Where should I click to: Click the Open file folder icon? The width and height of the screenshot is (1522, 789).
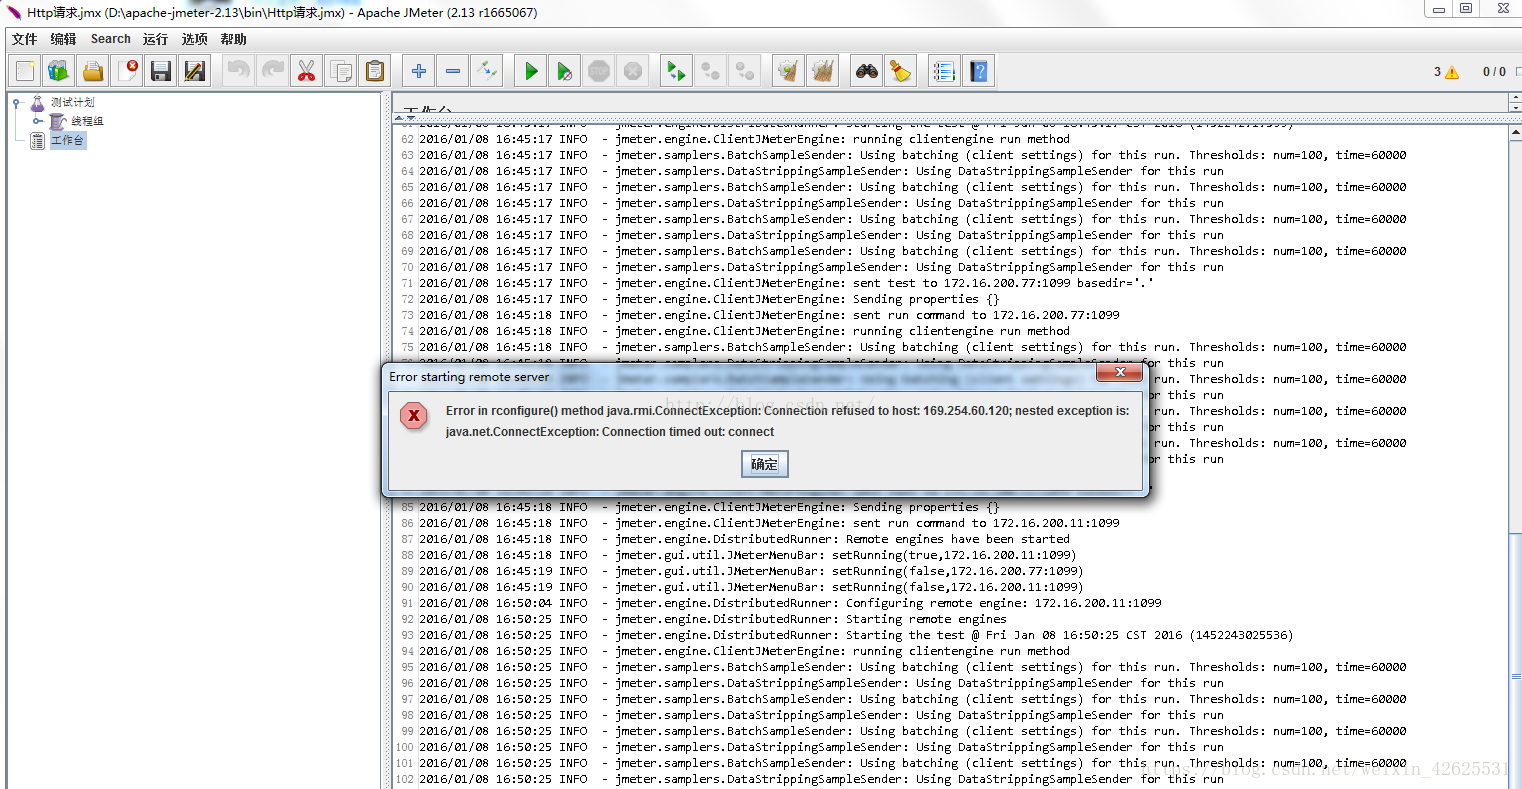93,71
